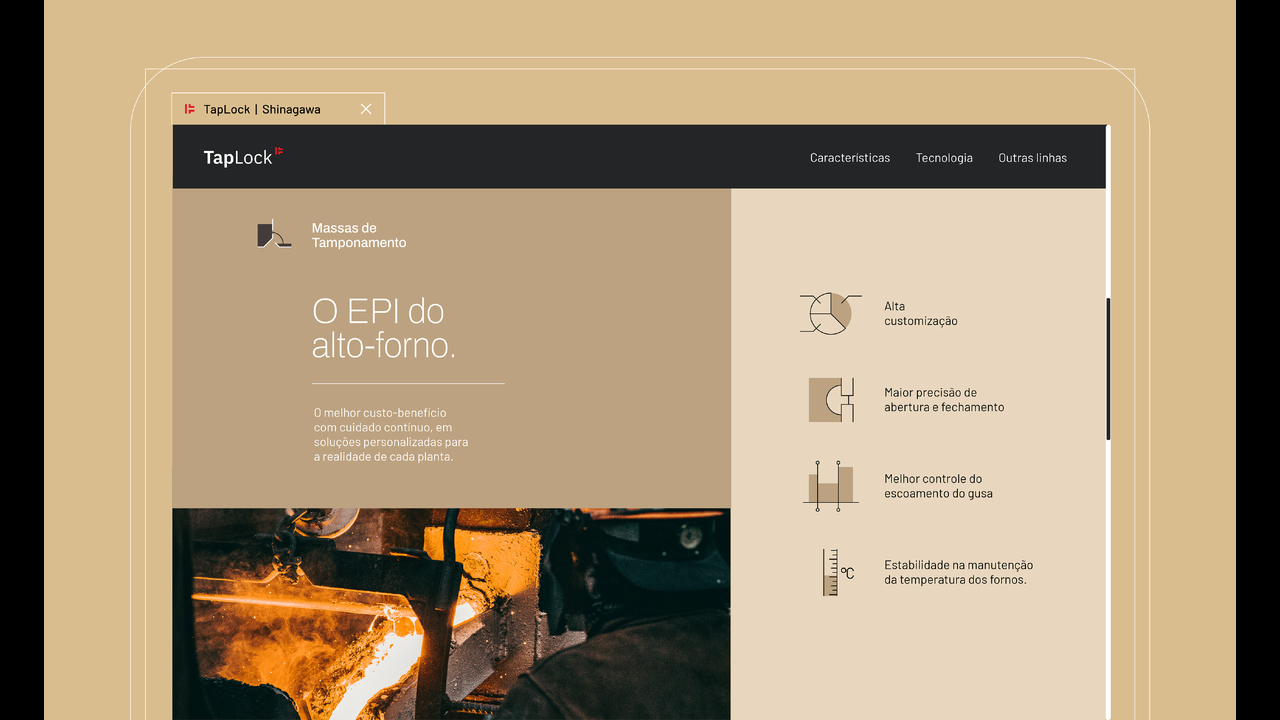Select "Melhor controle do escoamento do gusa"

(937, 486)
